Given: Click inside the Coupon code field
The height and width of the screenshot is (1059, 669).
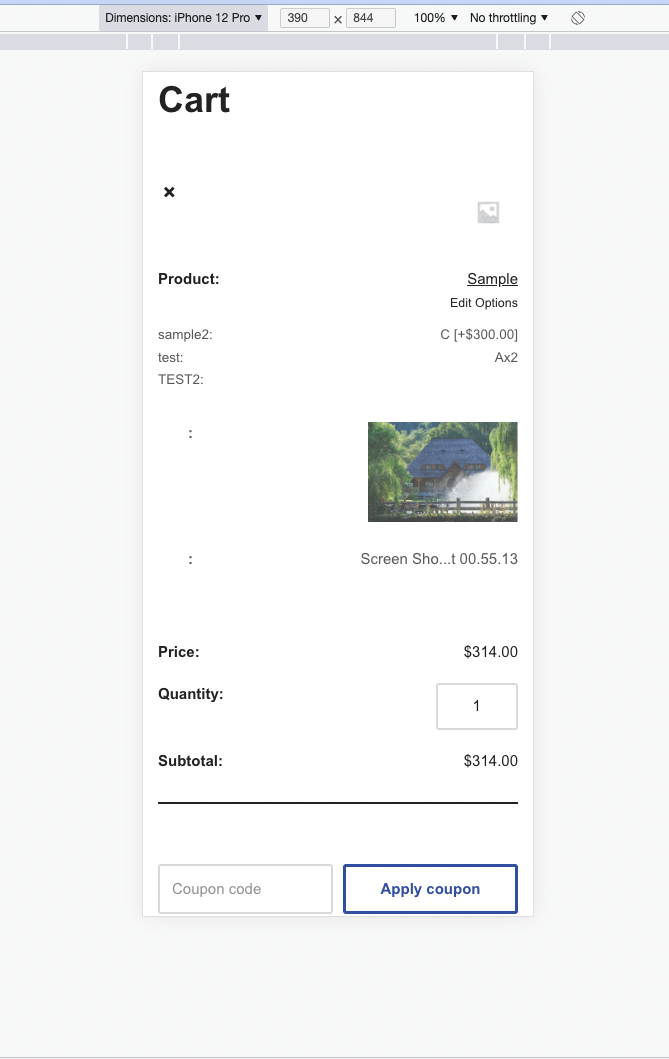Looking at the screenshot, I should [245, 889].
